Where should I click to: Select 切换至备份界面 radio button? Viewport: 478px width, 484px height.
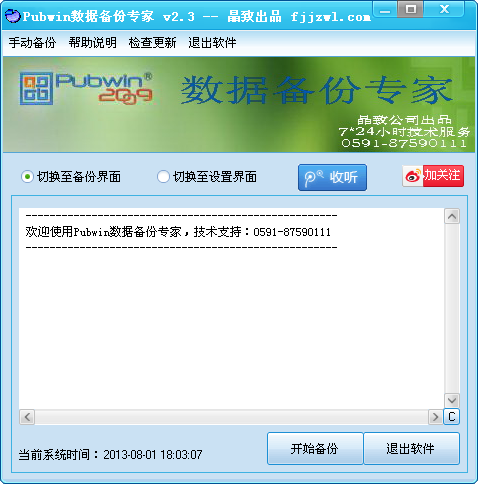click(x=27, y=177)
